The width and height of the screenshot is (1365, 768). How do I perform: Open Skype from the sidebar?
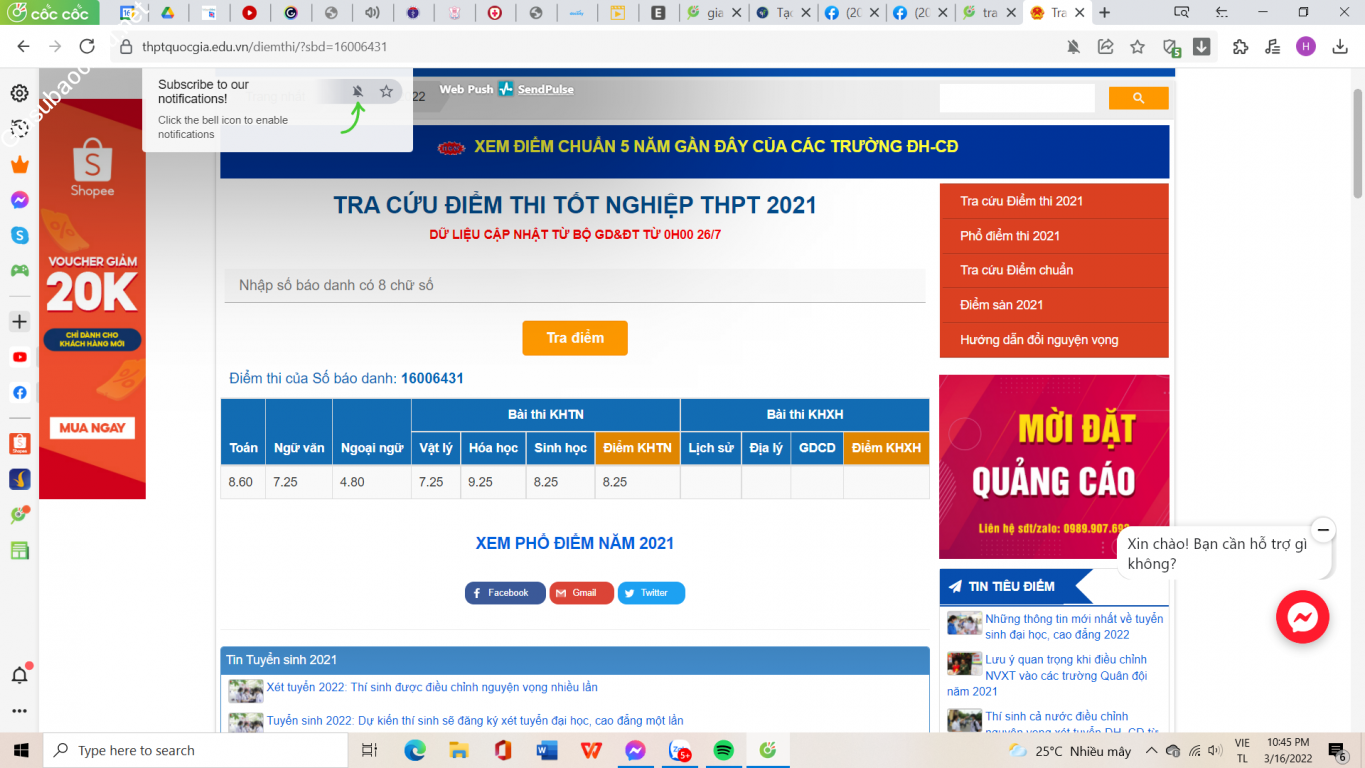click(x=19, y=235)
